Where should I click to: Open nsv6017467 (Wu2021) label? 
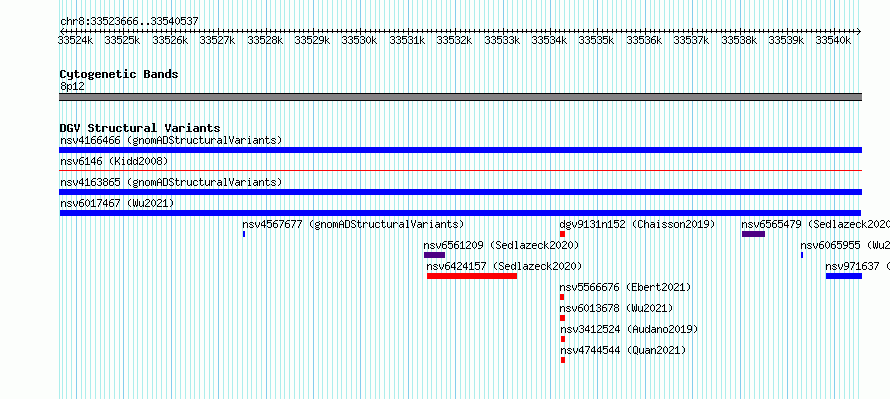(x=117, y=203)
